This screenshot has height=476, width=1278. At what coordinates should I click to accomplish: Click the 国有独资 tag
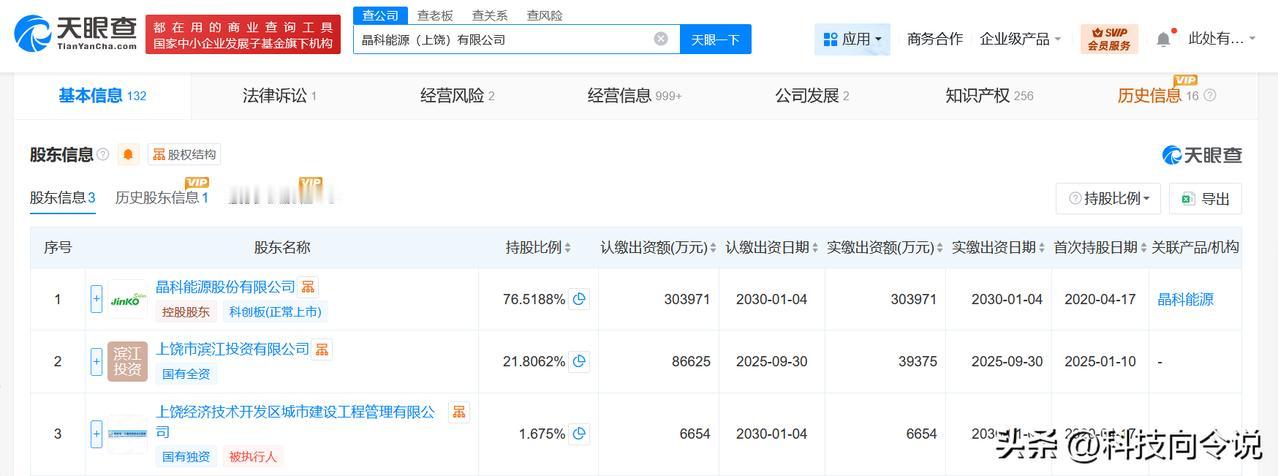186,456
